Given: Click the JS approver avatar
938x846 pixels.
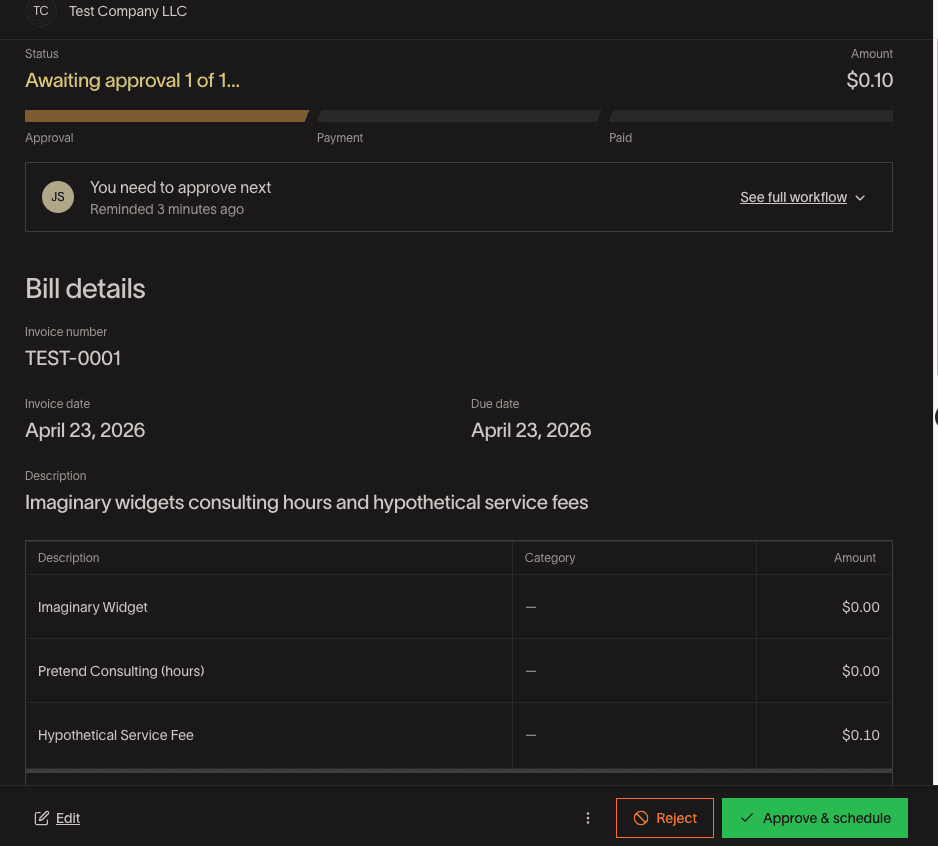Looking at the screenshot, I should coord(58,197).
